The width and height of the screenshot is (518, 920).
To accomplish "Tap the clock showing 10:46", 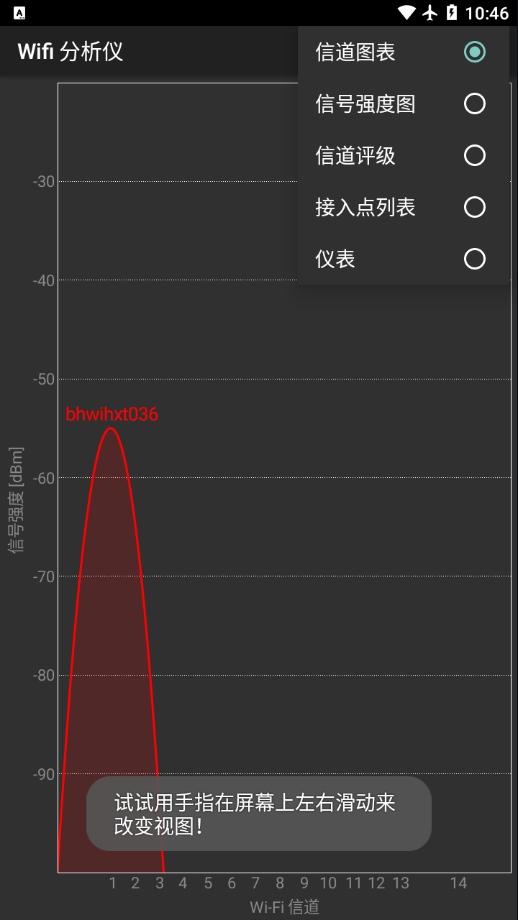I will (486, 13).
